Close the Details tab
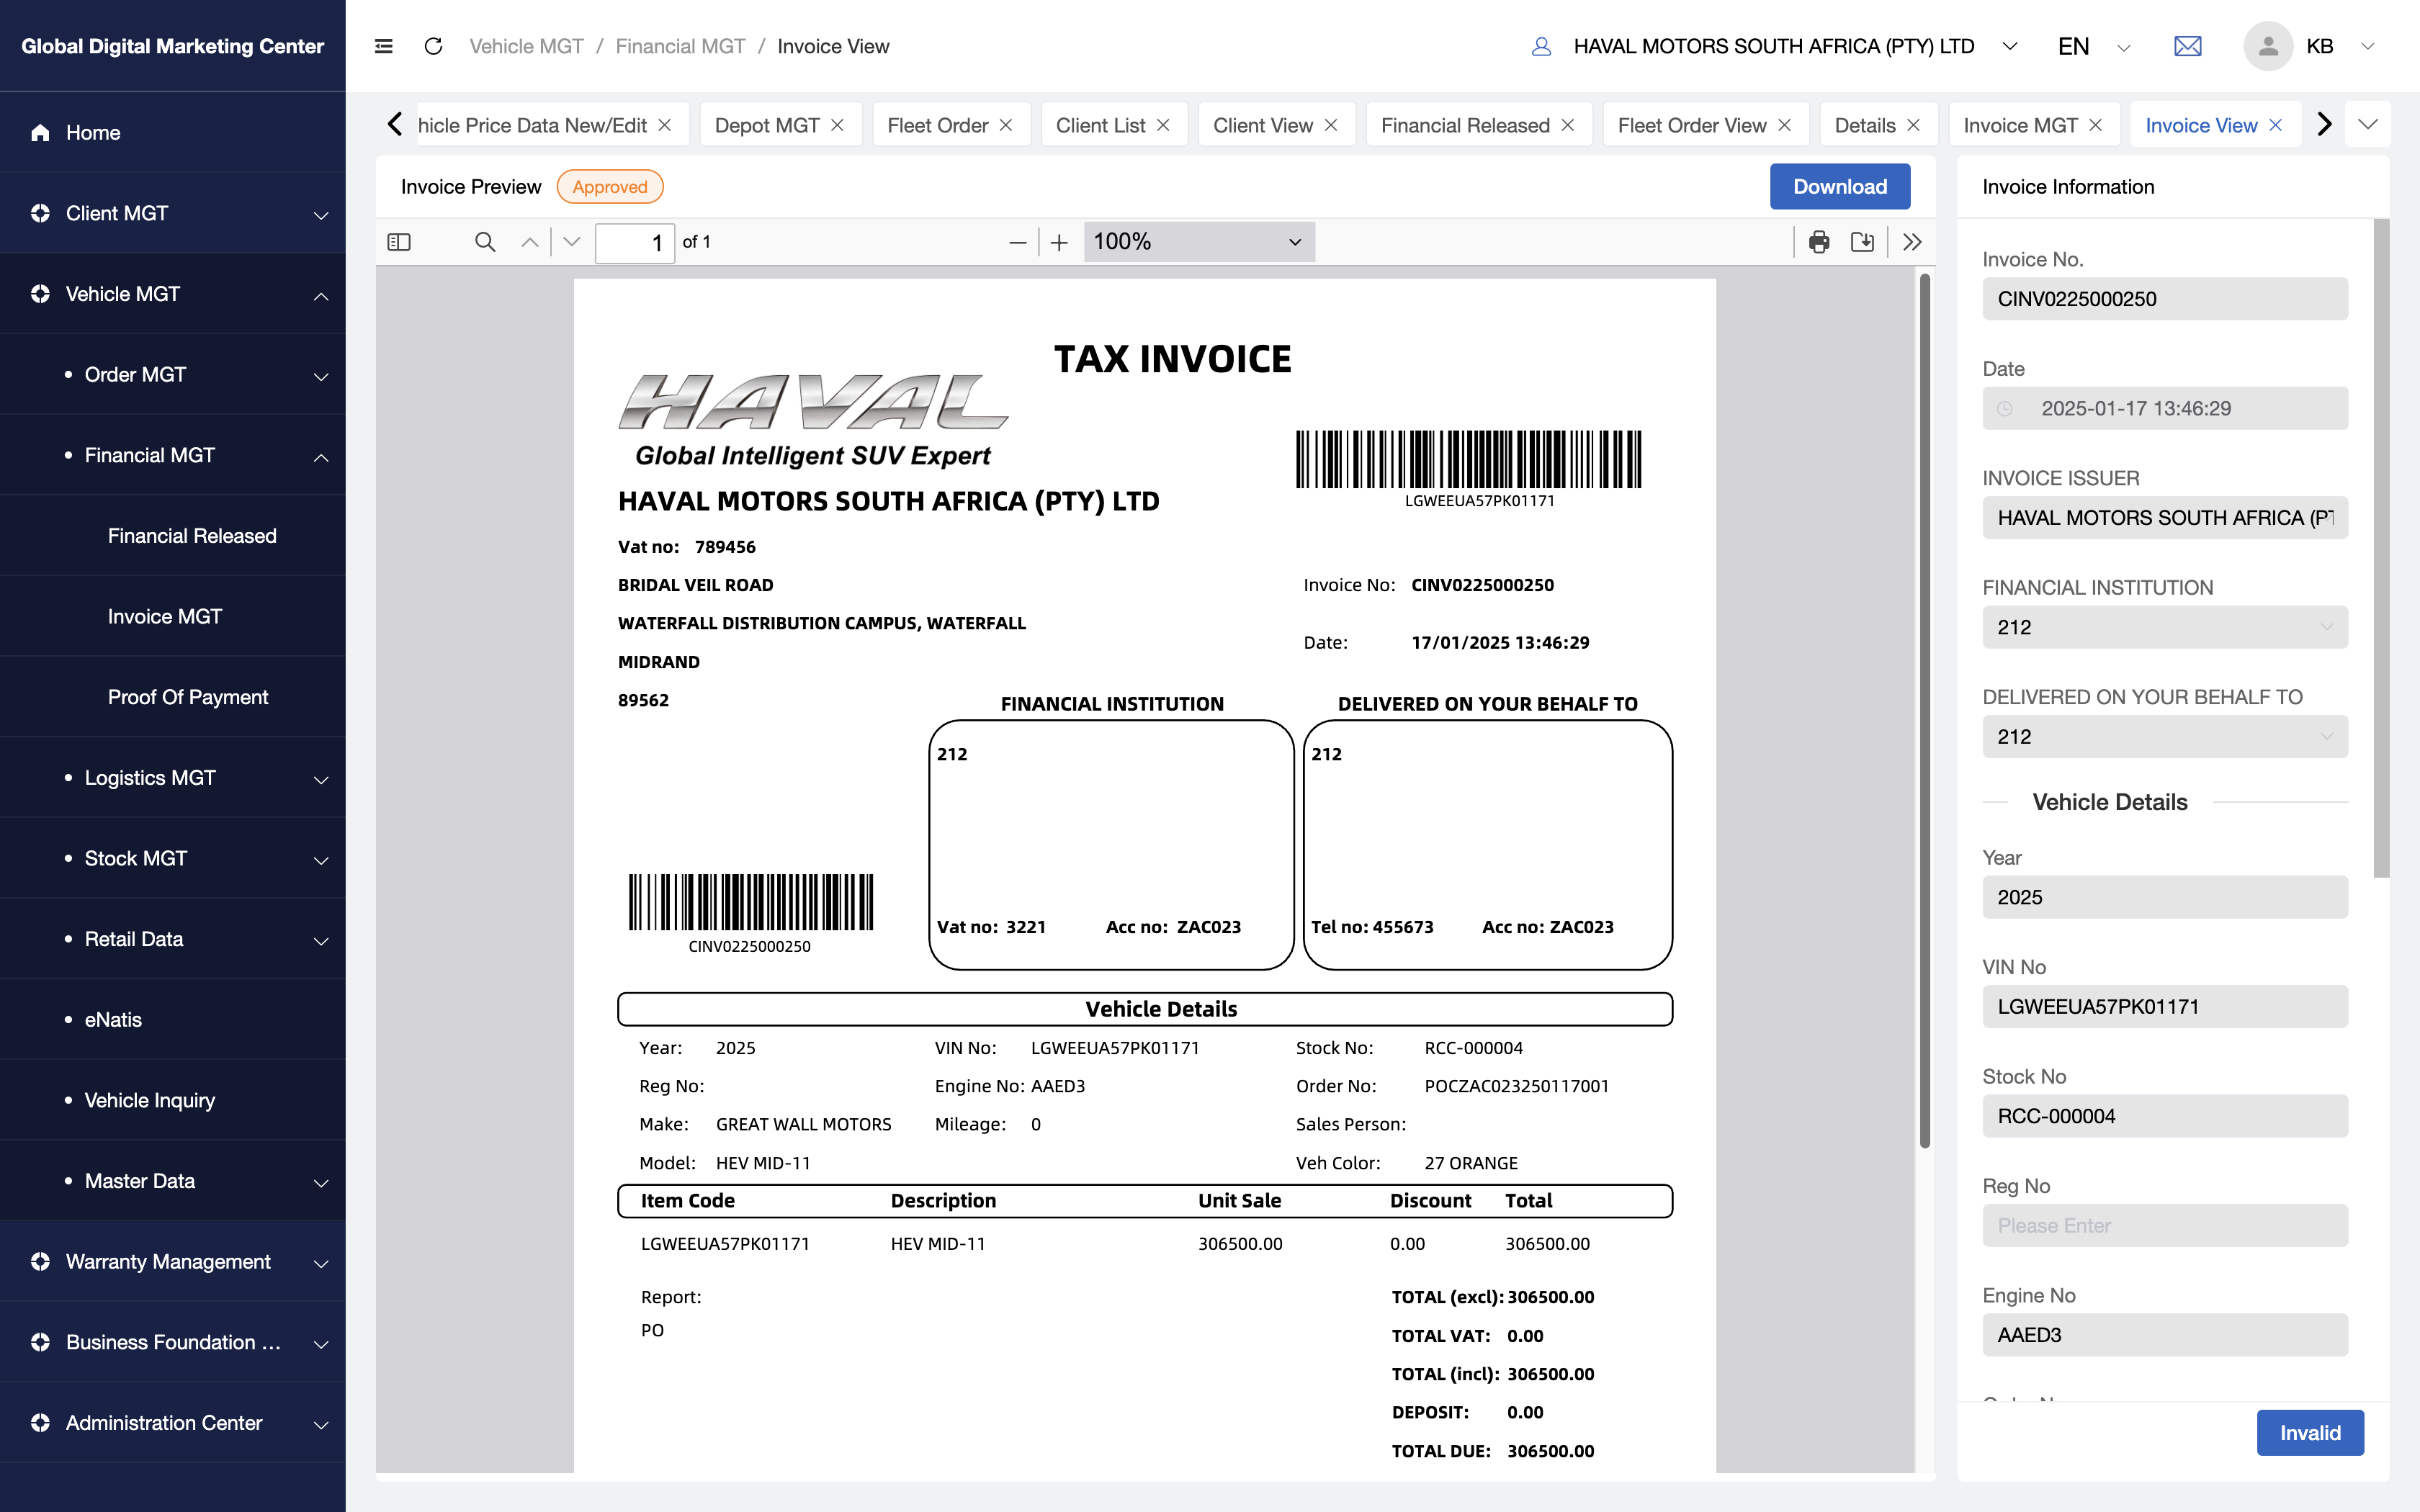Viewport: 2420px width, 1512px height. pos(1913,125)
